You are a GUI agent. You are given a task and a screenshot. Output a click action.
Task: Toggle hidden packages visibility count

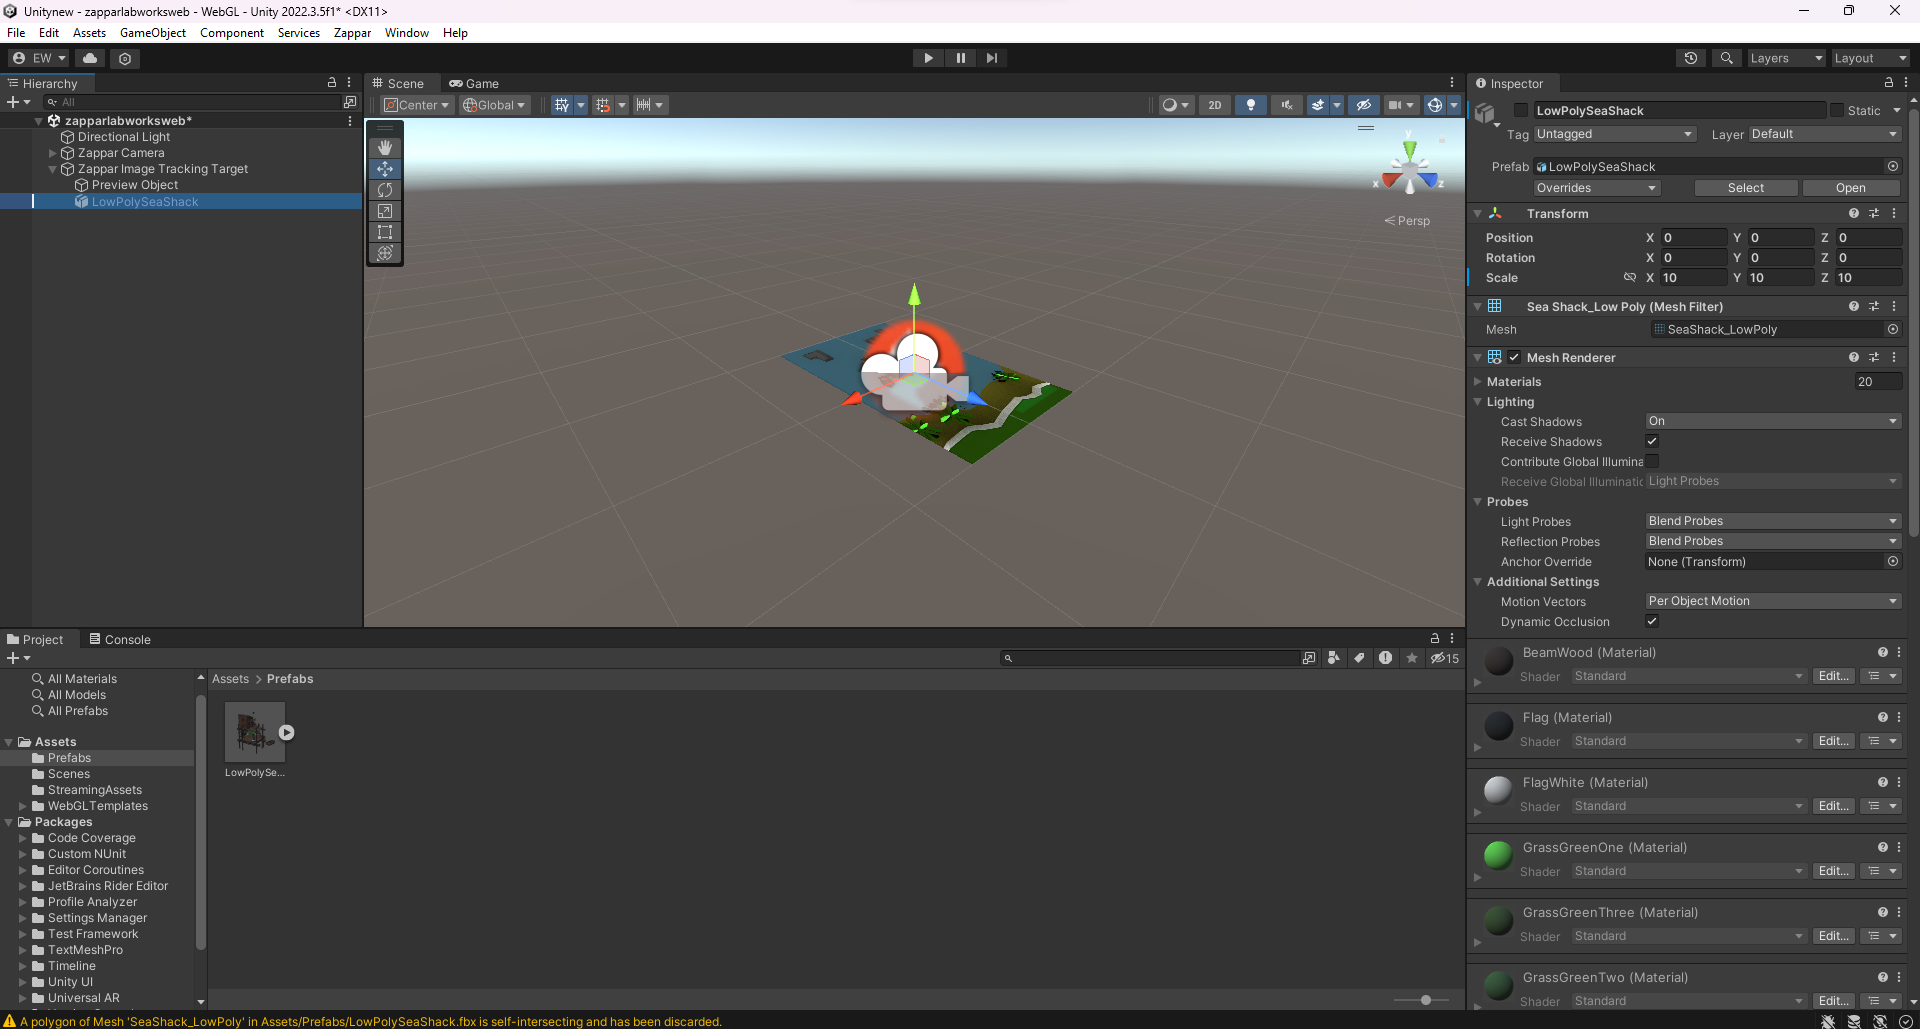pos(1444,657)
